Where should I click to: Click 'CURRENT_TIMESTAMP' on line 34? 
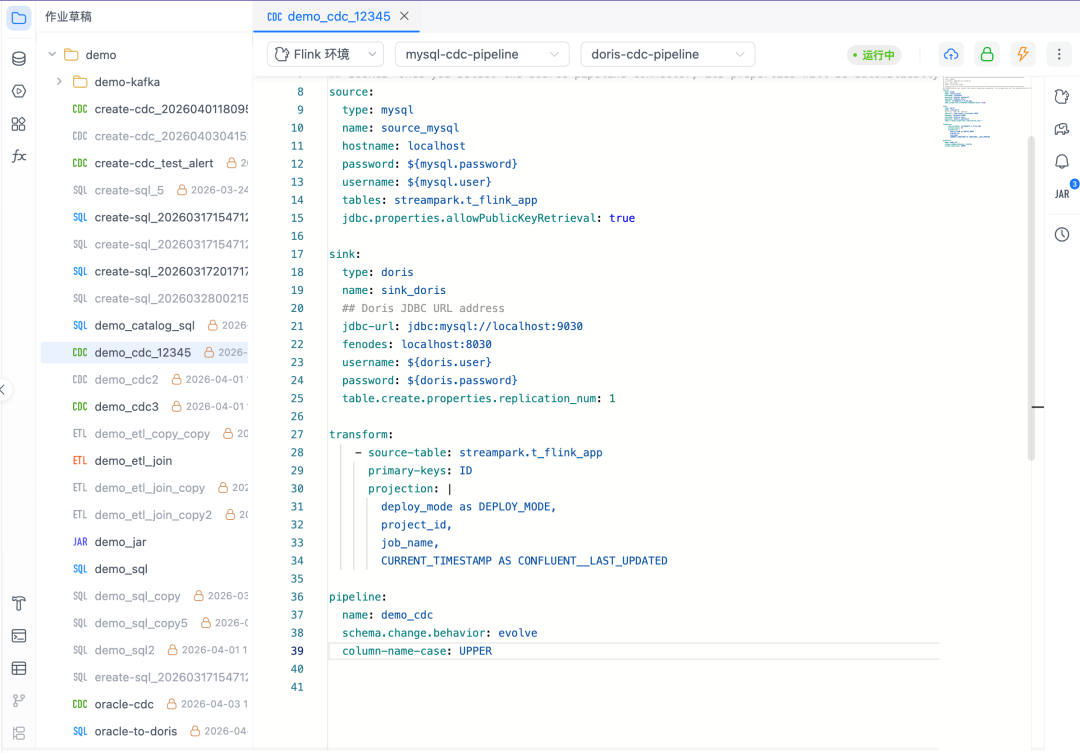[436, 561]
